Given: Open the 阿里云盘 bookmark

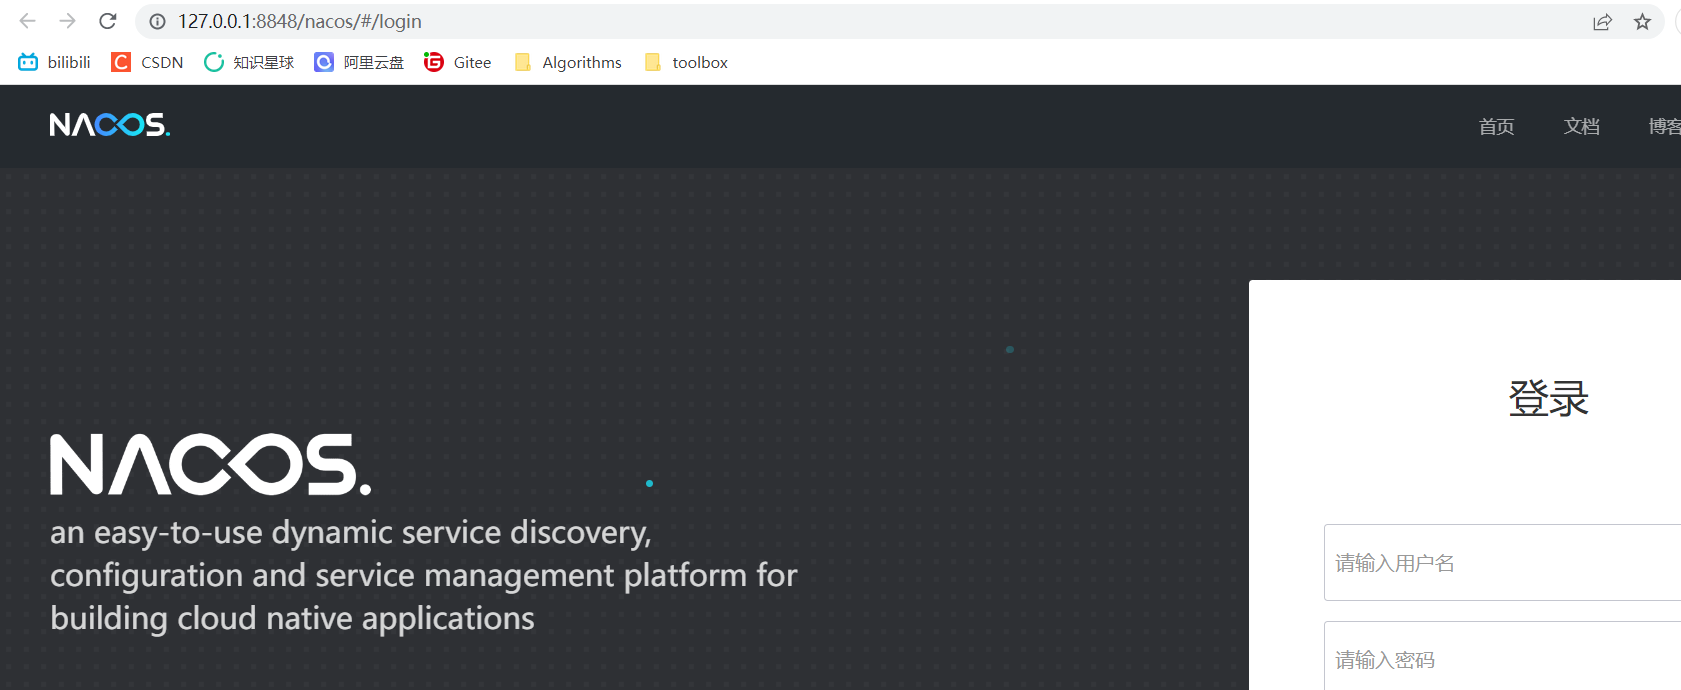Looking at the screenshot, I should click(x=359, y=62).
